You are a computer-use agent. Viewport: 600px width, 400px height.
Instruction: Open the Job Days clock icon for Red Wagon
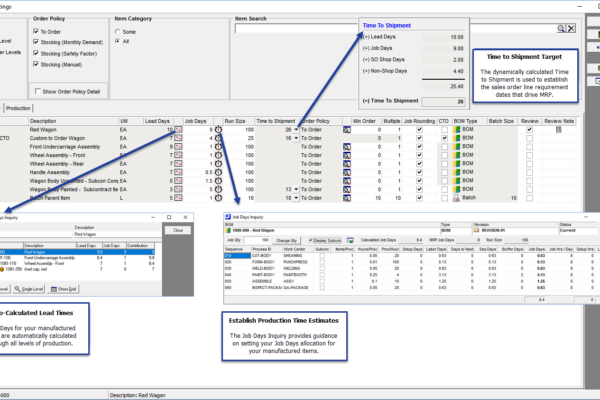click(x=217, y=130)
